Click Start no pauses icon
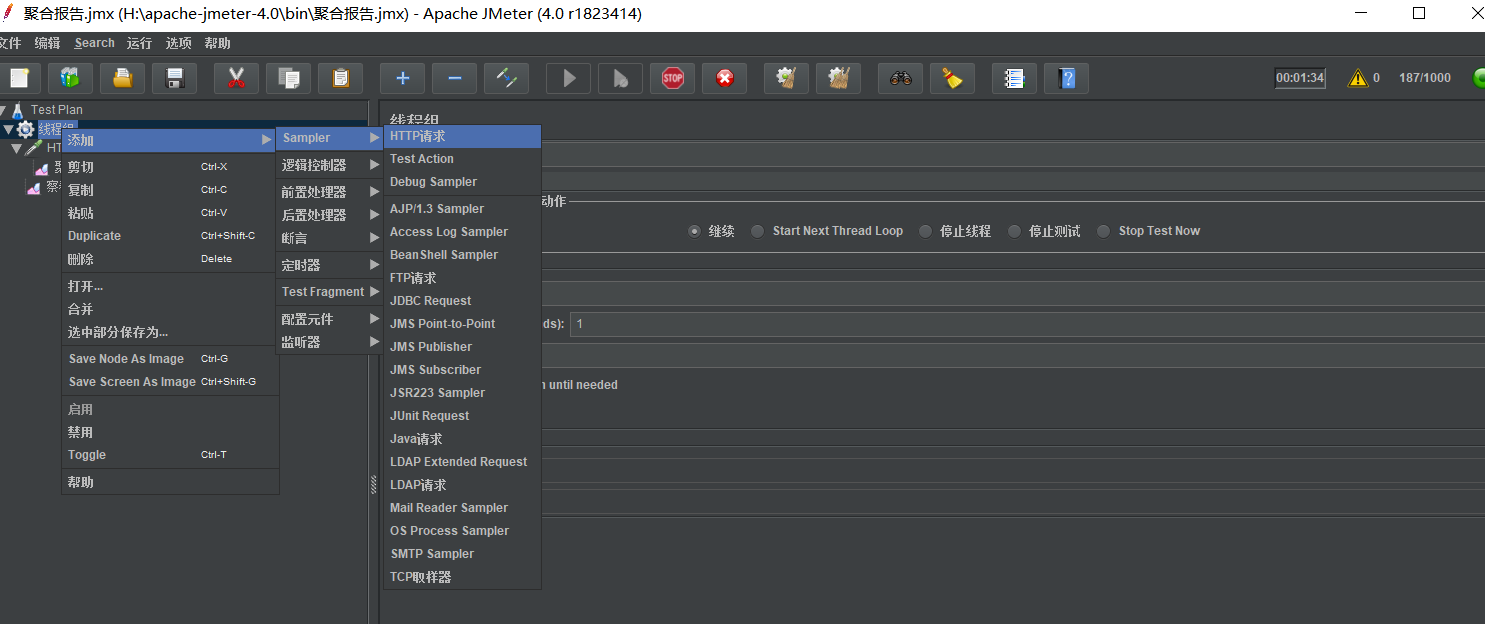 coord(620,78)
